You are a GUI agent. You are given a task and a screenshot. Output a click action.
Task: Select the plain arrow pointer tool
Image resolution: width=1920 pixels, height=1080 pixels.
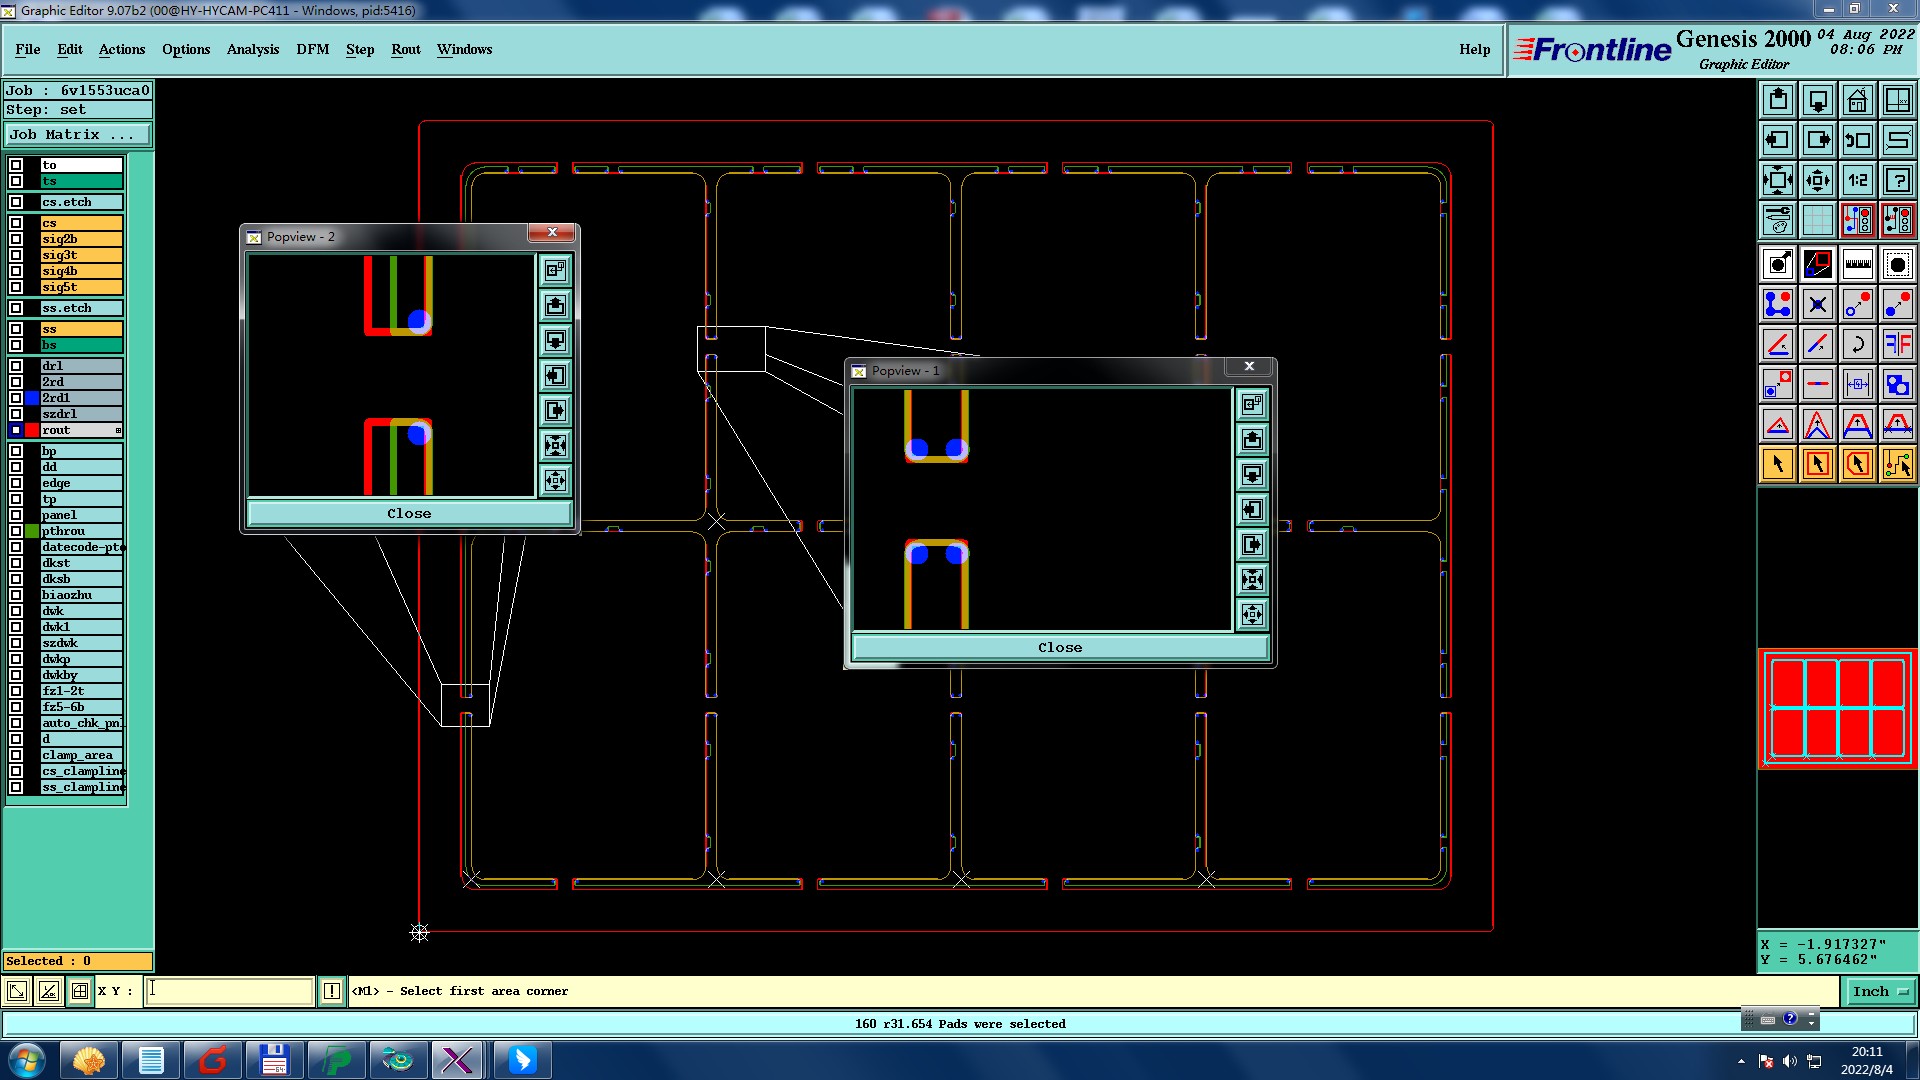click(x=1778, y=464)
